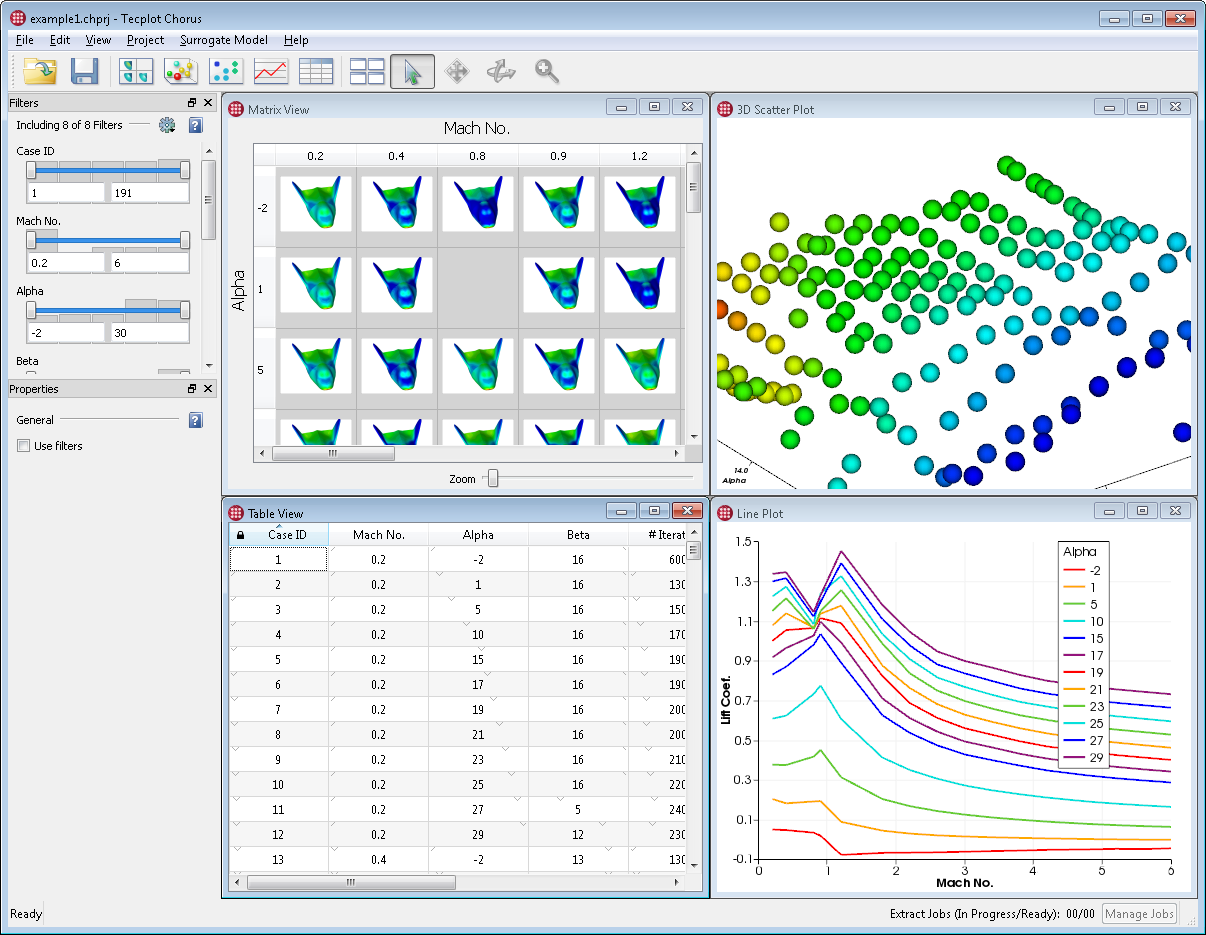Close the Table View window
The image size is (1206, 935).
[687, 511]
